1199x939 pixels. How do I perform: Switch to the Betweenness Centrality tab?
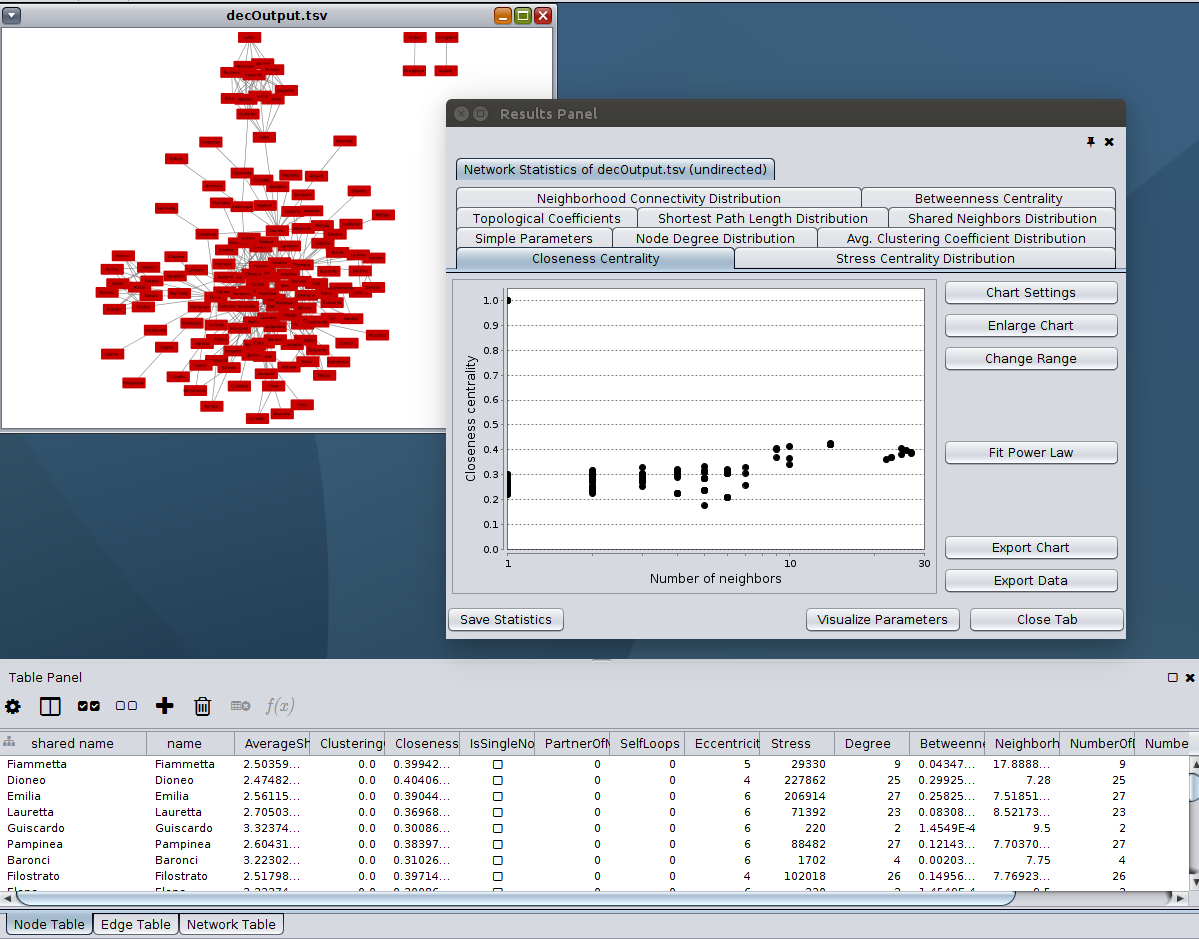[988, 198]
